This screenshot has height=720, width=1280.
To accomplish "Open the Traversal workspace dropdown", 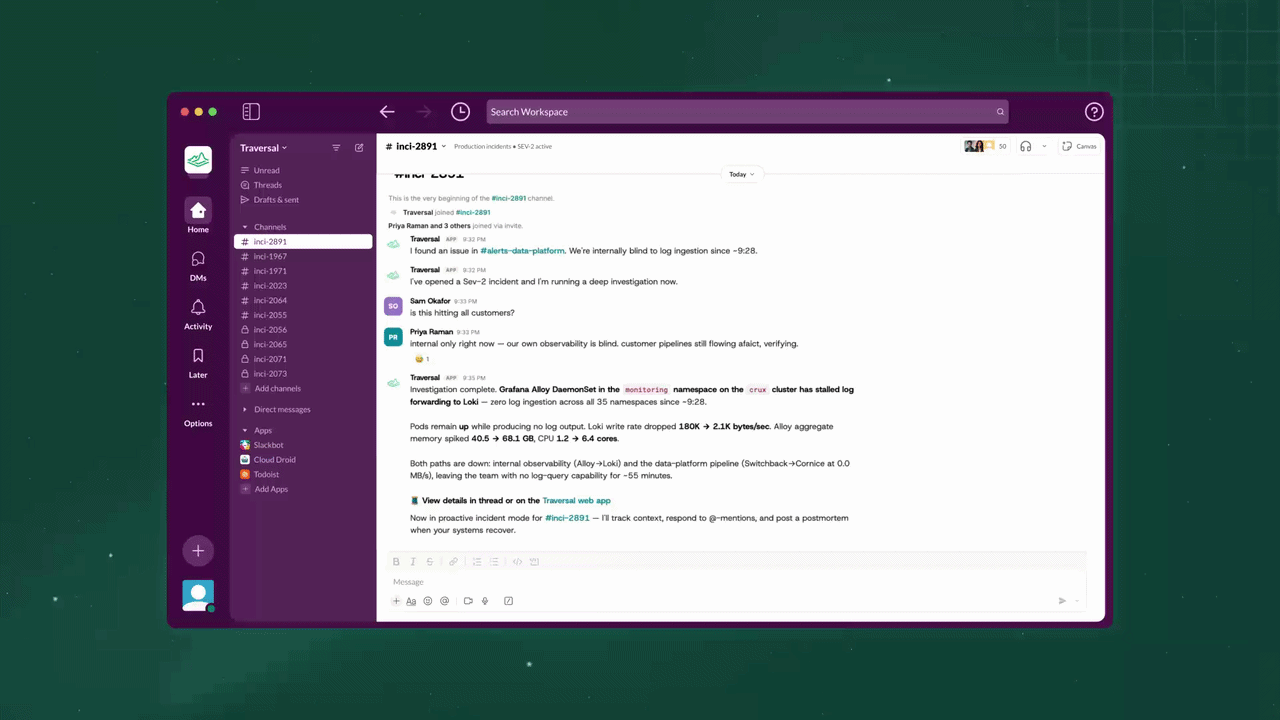I will 263,148.
